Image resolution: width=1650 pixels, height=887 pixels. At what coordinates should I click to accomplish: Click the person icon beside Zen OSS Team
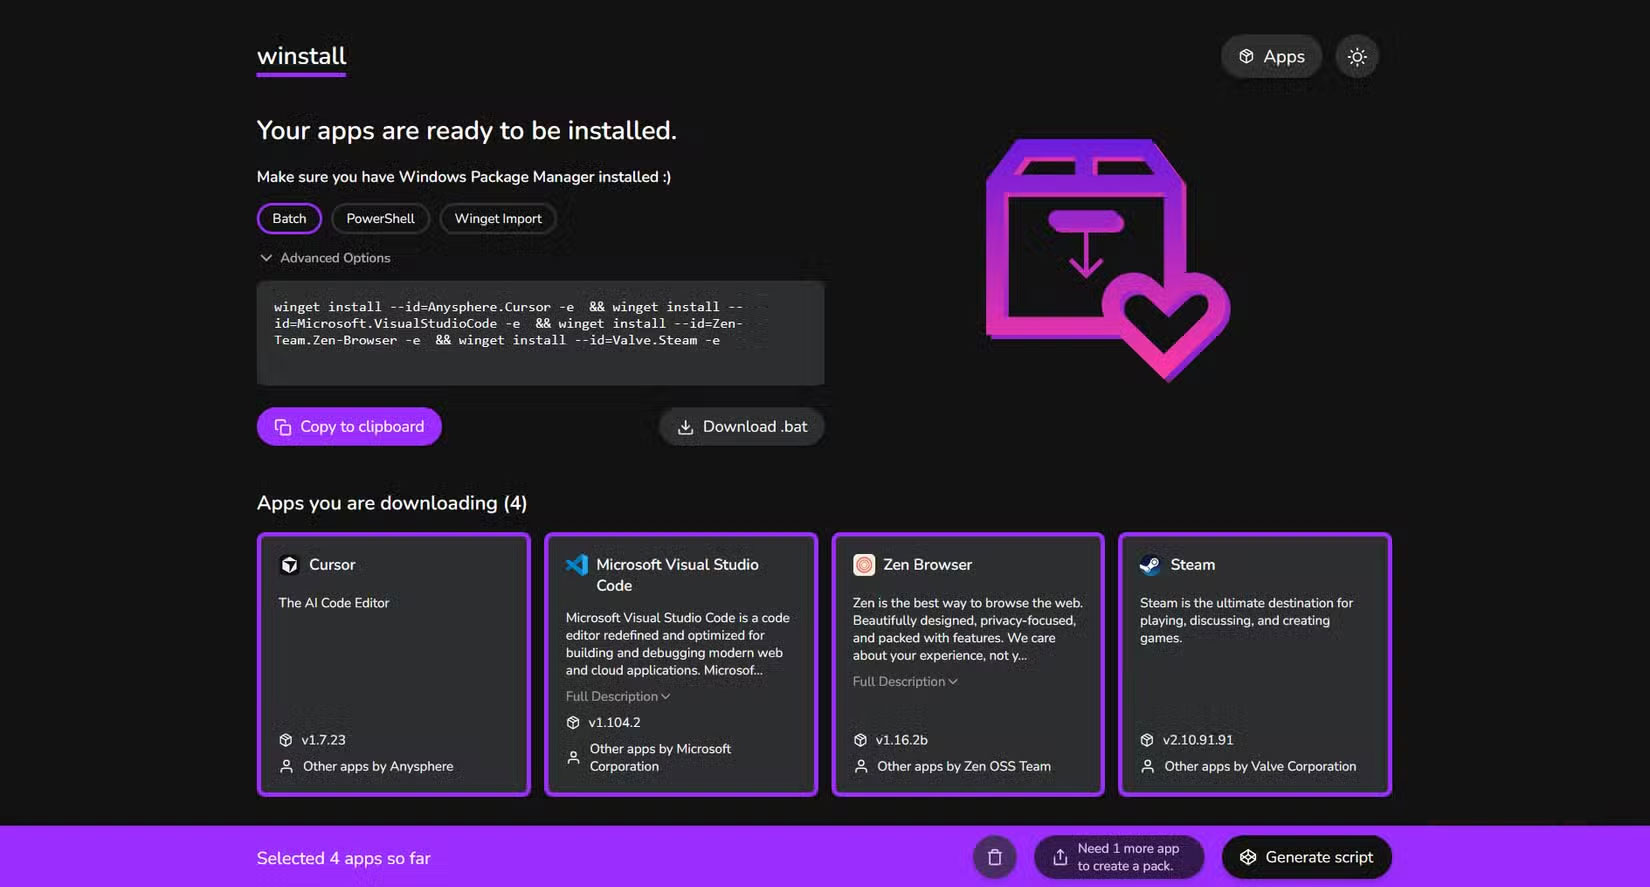click(x=860, y=766)
